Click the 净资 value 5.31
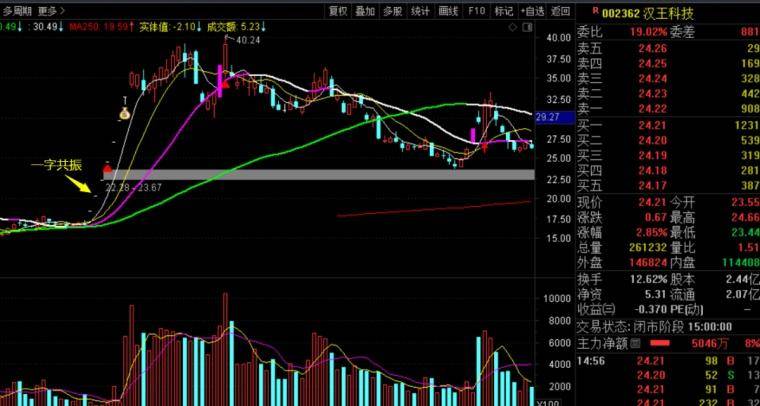 click(656, 295)
